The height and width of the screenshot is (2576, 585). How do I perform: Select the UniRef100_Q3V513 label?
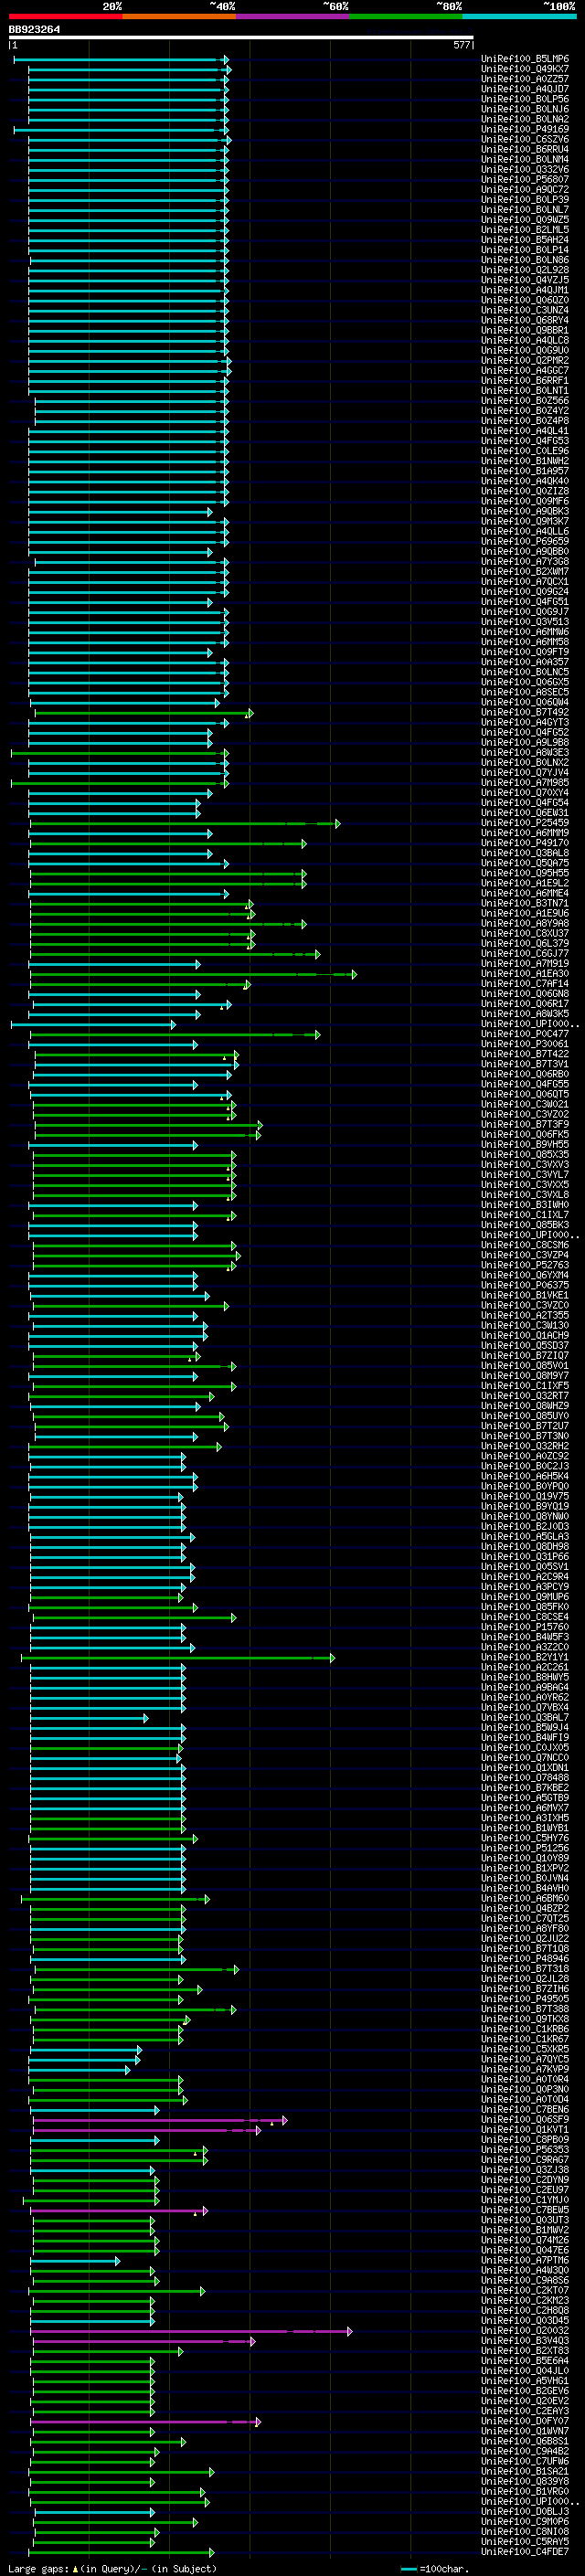point(525,622)
